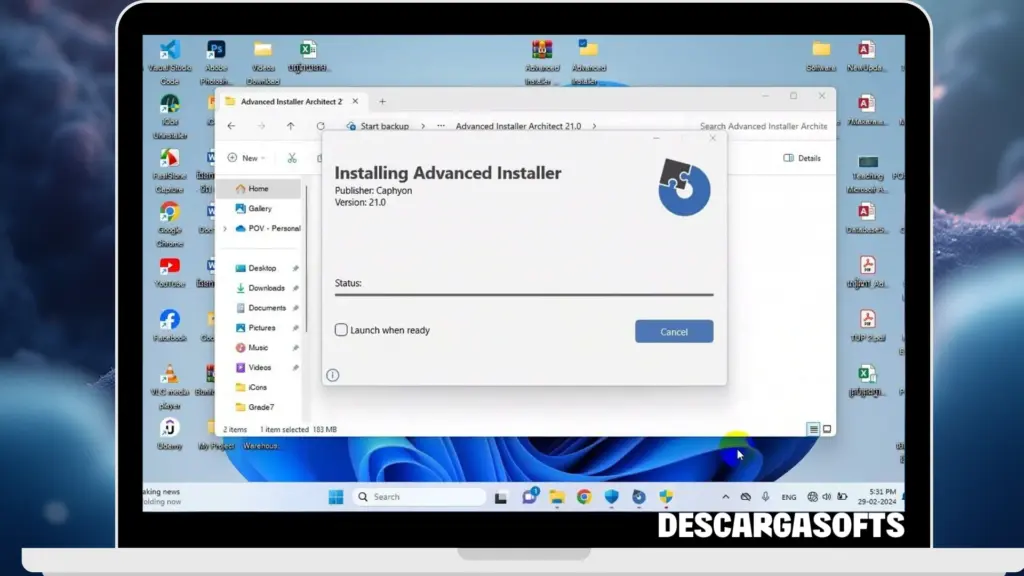Launch Google Chrome from the taskbar
Viewport: 1024px width, 576px height.
(x=583, y=496)
